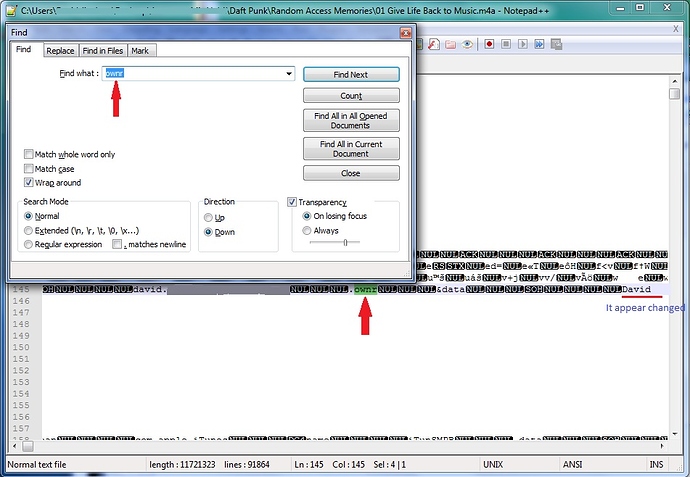Select Normal search mode

pyautogui.click(x=28, y=216)
